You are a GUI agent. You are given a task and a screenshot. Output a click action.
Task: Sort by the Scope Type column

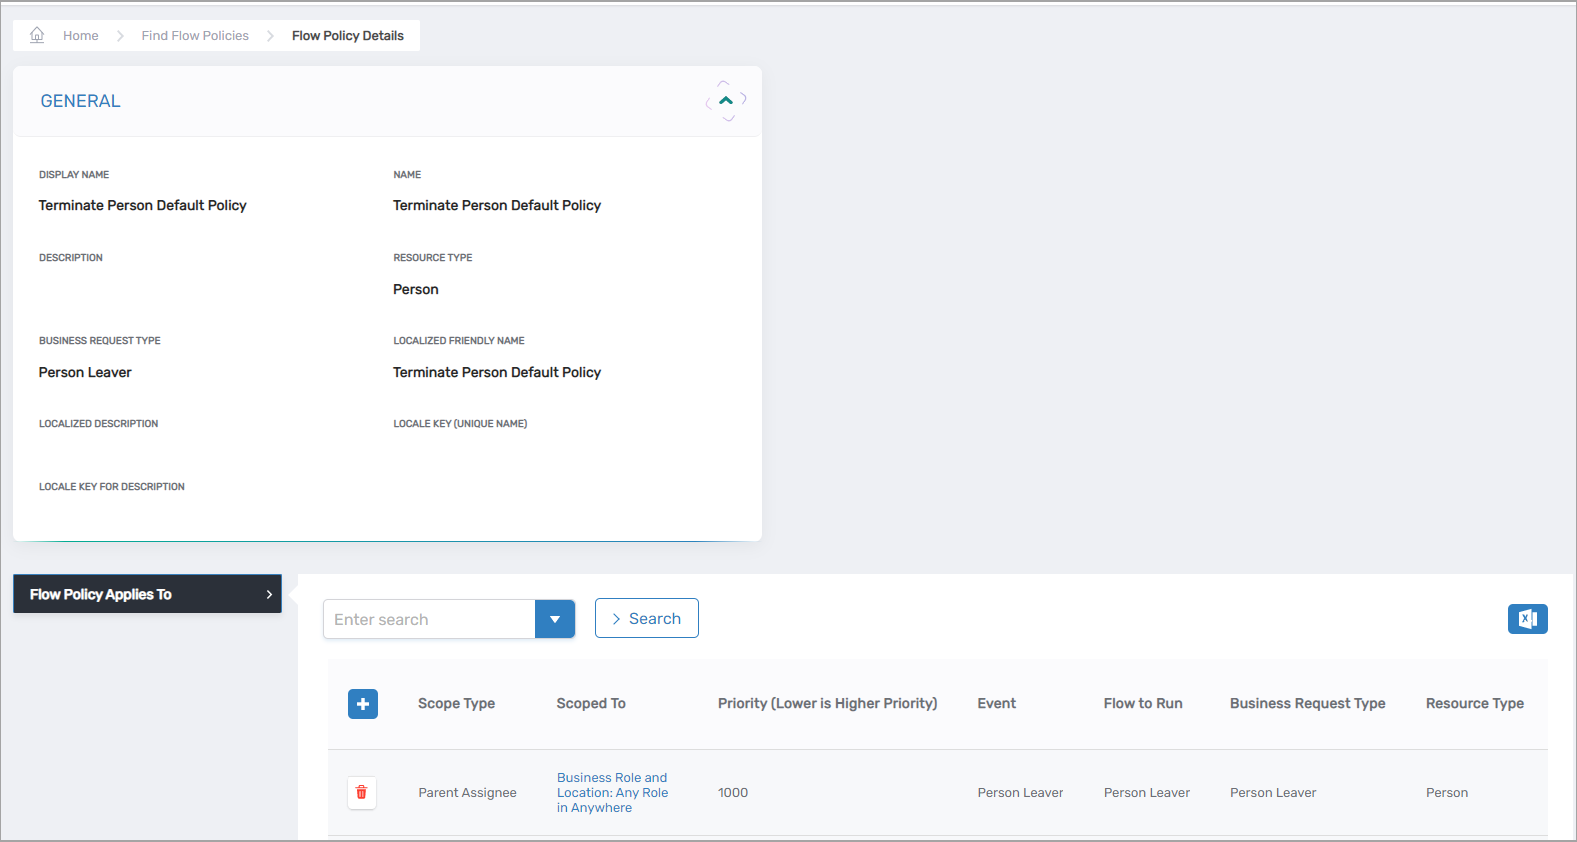click(456, 704)
